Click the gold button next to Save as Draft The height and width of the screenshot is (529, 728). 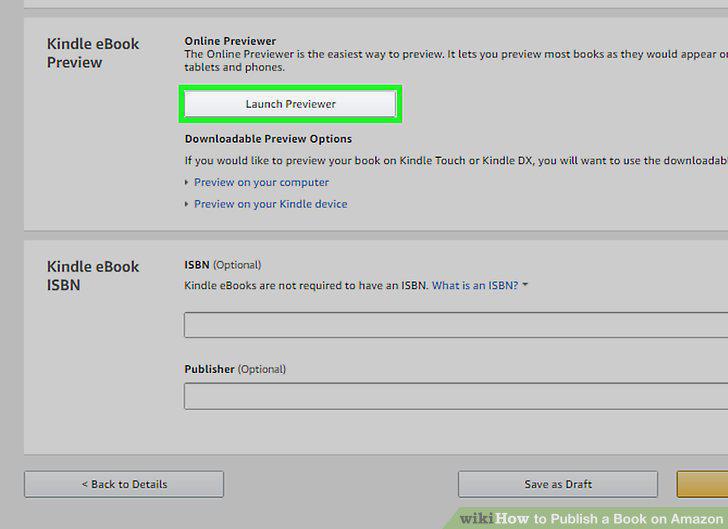pyautogui.click(x=702, y=484)
